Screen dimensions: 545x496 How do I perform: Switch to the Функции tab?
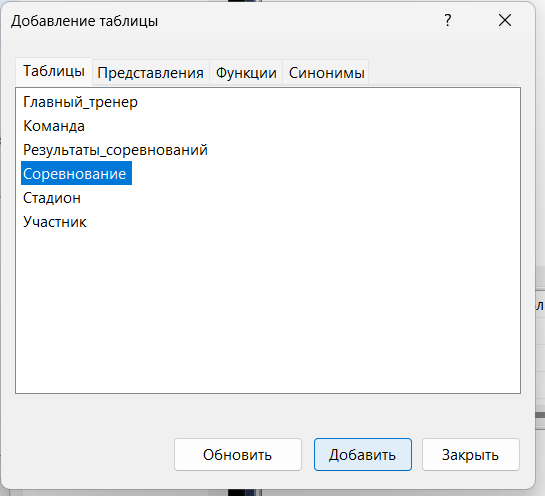coord(246,73)
